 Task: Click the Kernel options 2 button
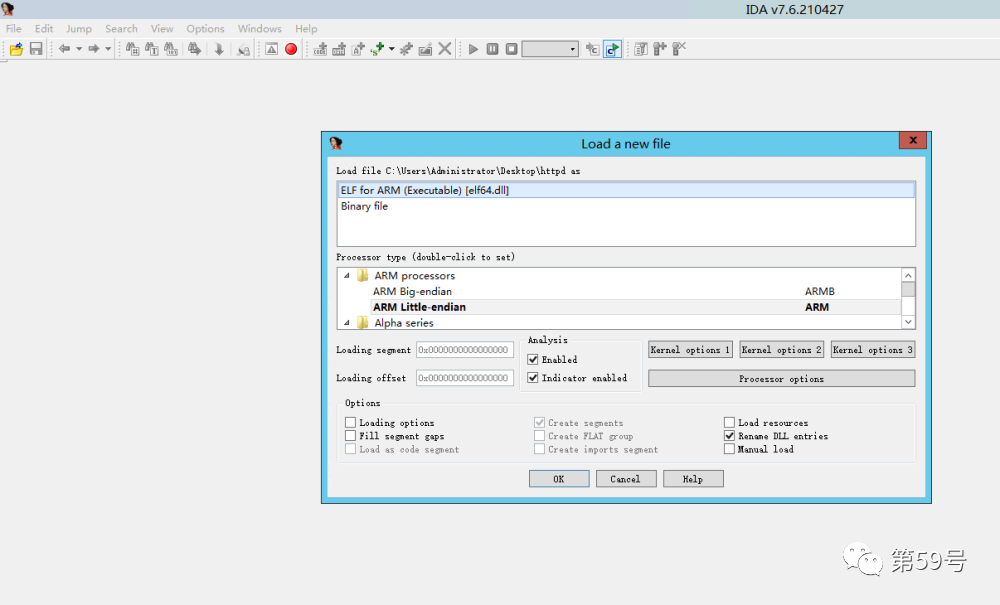(x=781, y=349)
